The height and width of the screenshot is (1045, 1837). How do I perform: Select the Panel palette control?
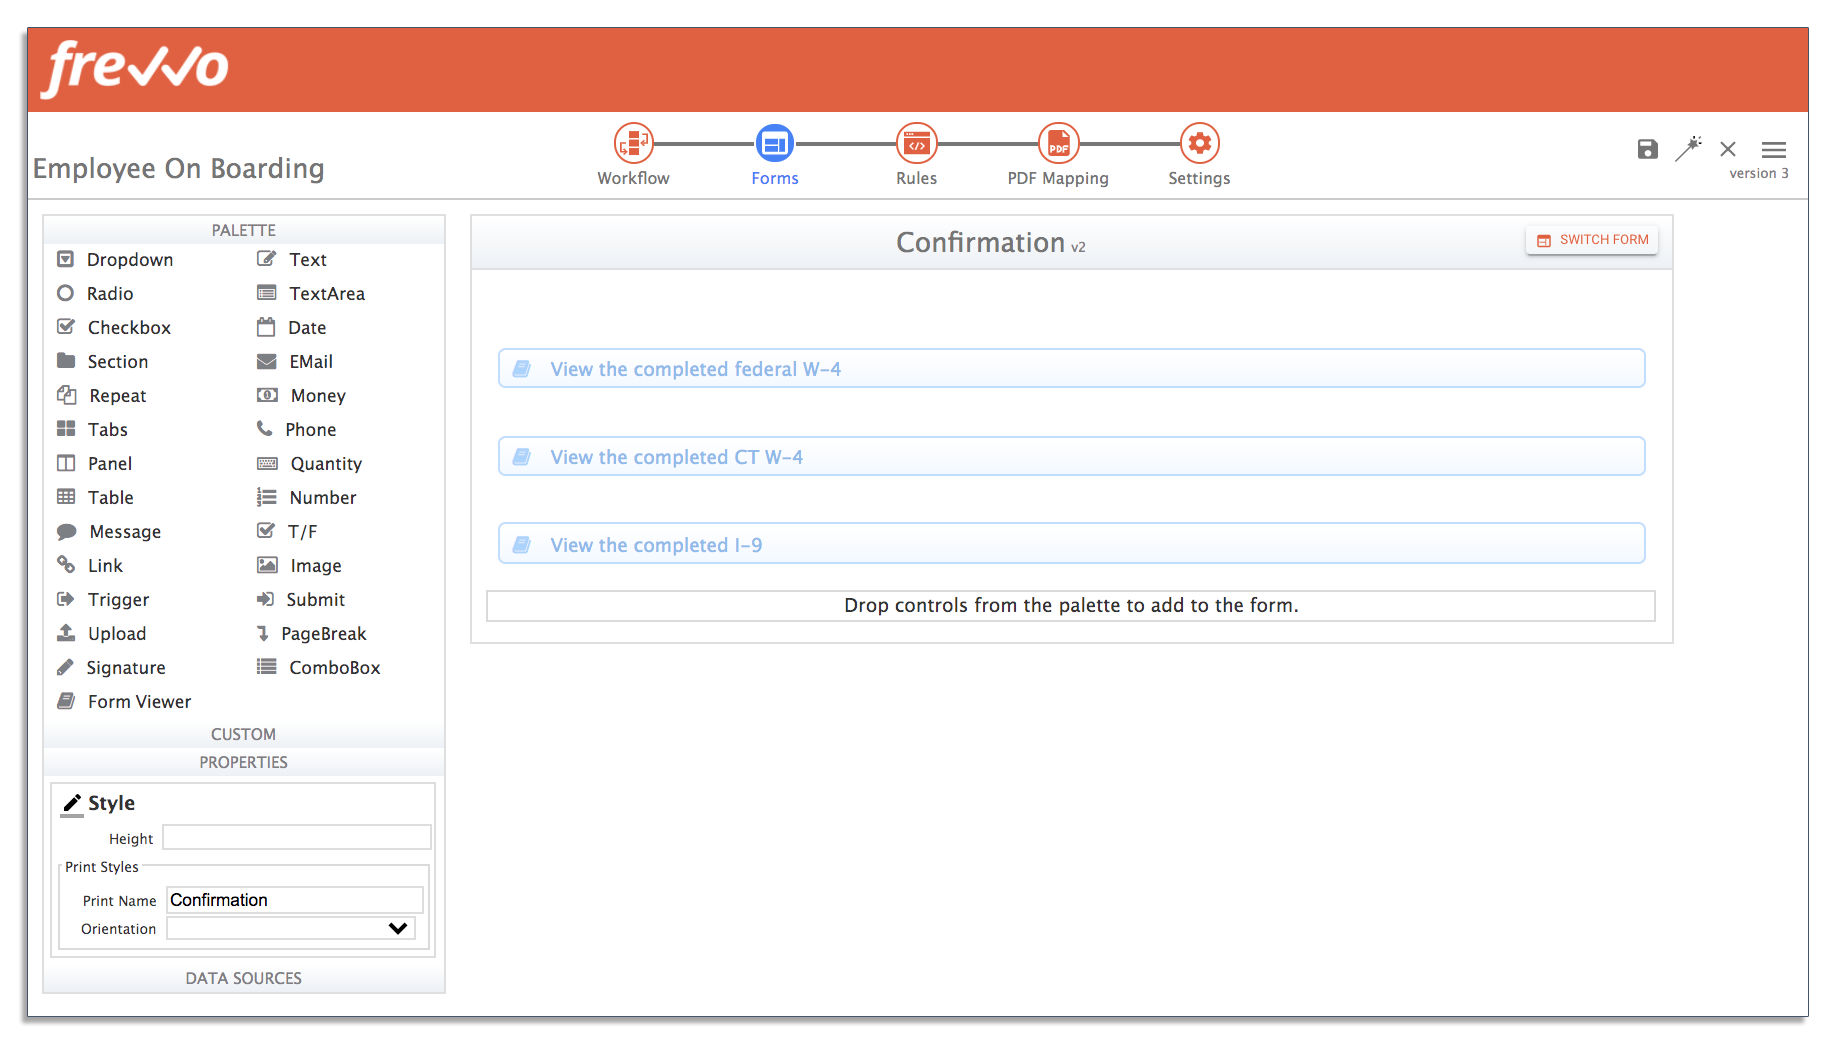click(94, 464)
